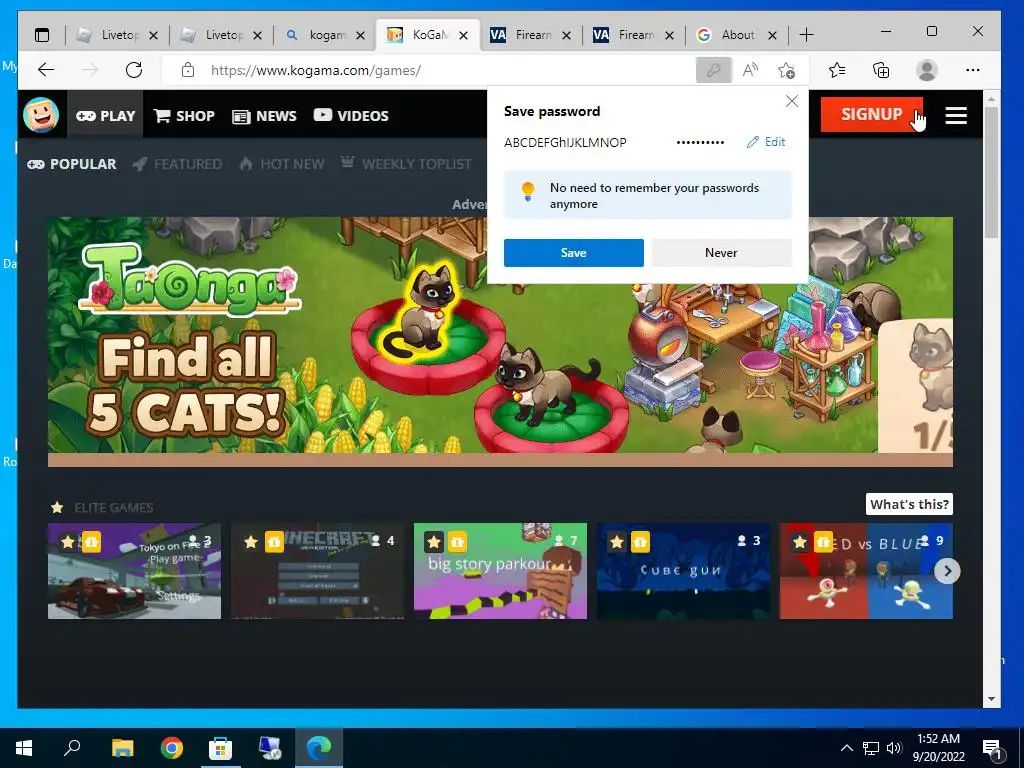Click the SIGNUP button

tap(871, 114)
